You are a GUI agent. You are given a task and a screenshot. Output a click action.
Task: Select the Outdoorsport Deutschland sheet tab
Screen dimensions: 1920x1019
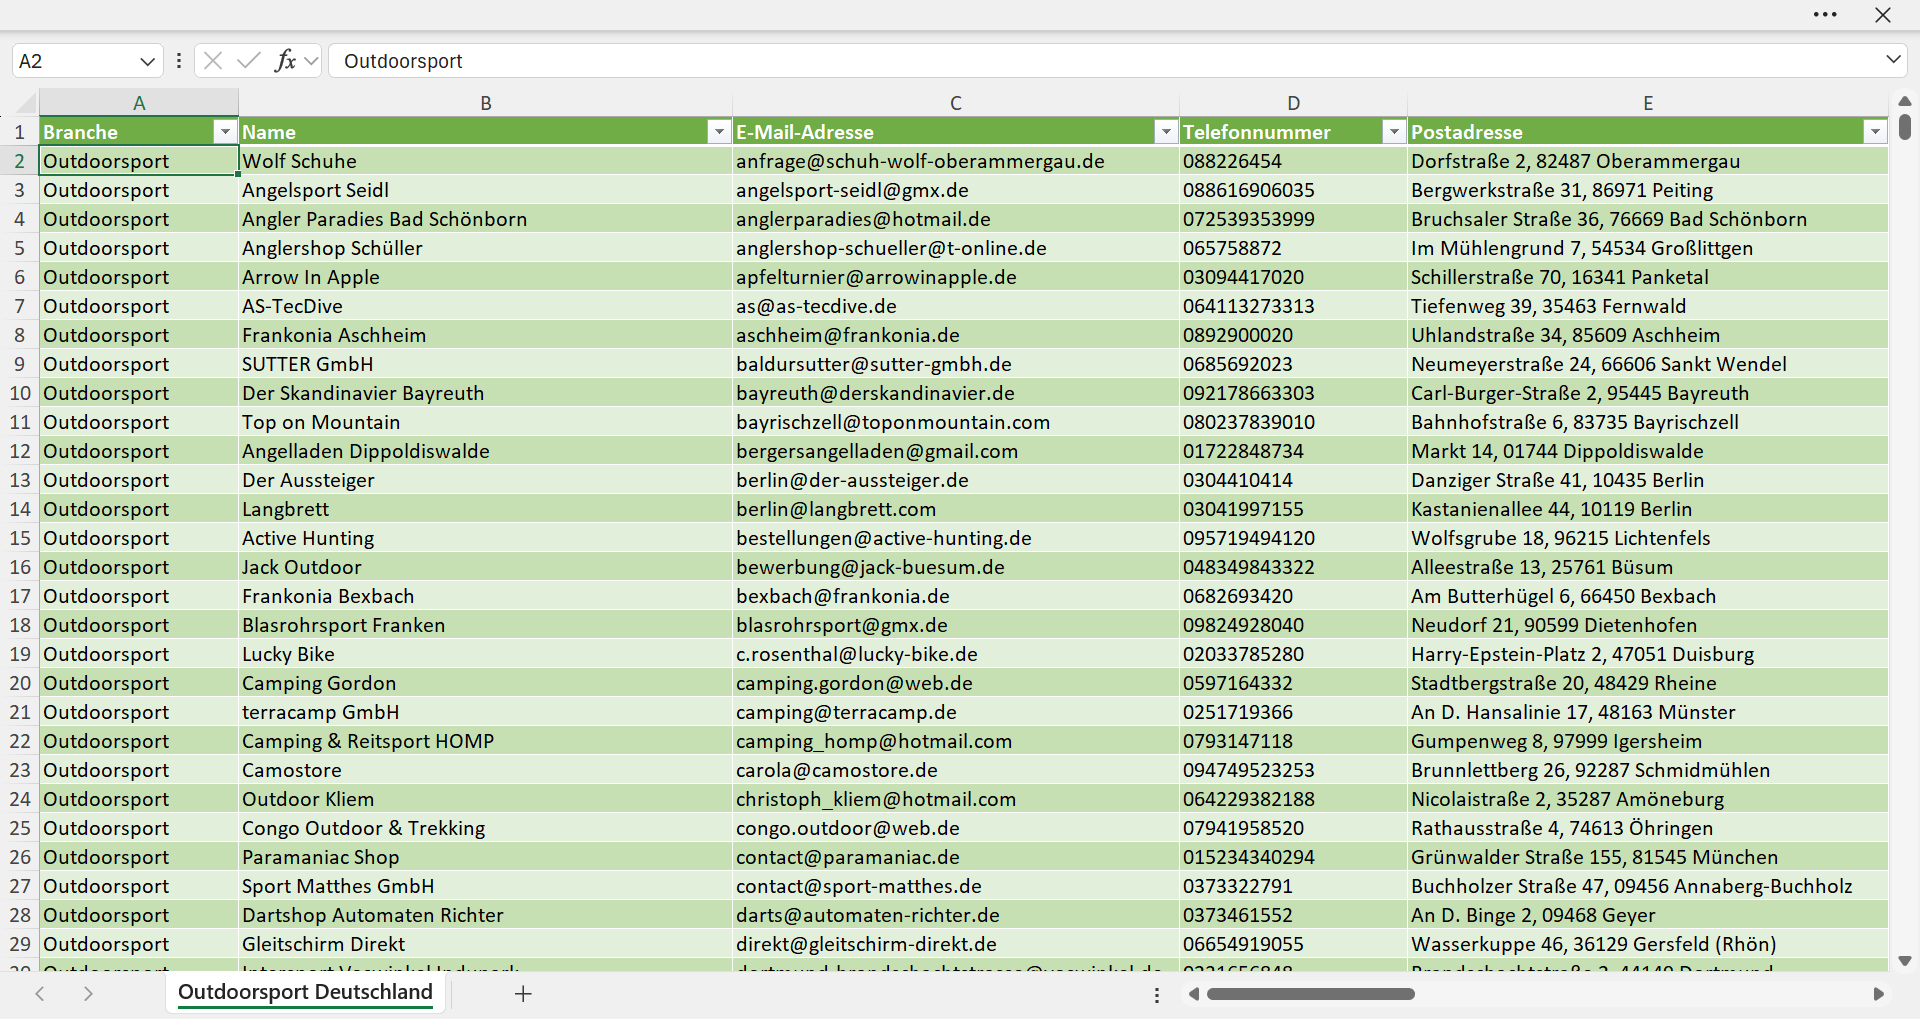coord(305,992)
